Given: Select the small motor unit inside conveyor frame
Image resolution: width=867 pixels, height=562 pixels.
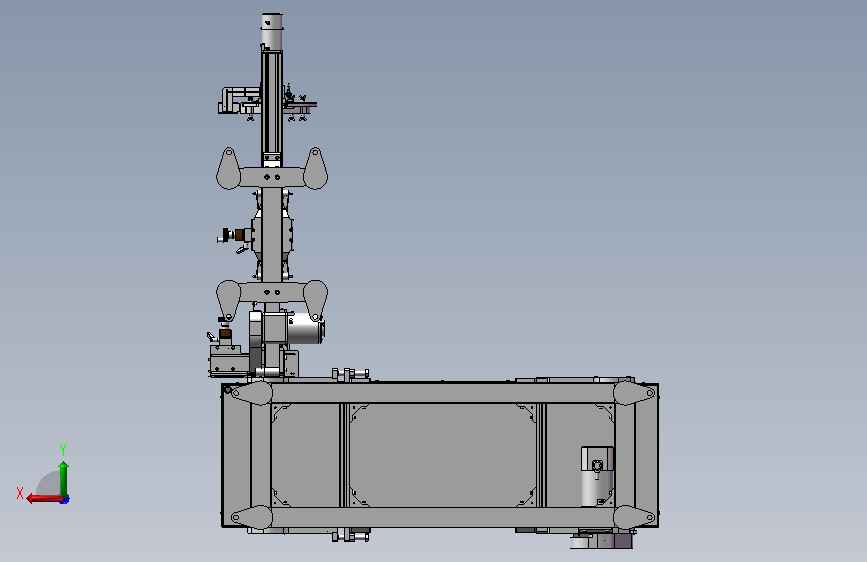Looking at the screenshot, I should click(597, 476).
